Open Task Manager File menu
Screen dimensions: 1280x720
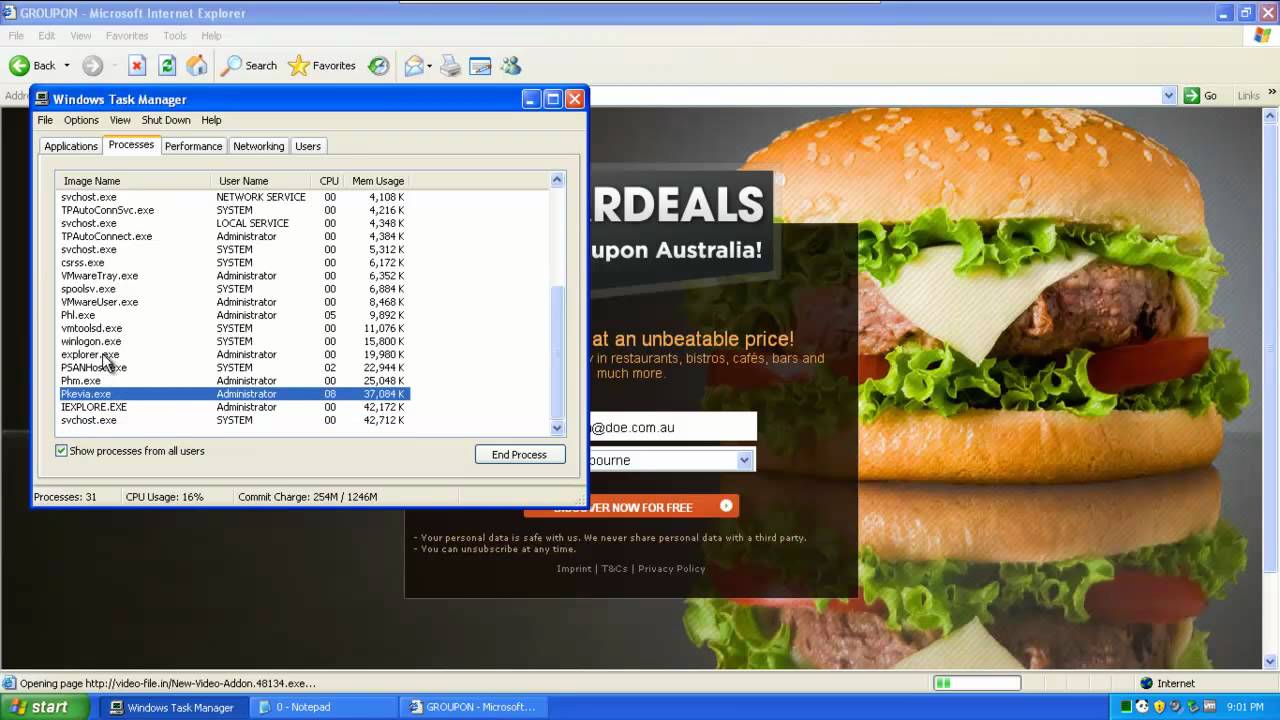[x=45, y=120]
